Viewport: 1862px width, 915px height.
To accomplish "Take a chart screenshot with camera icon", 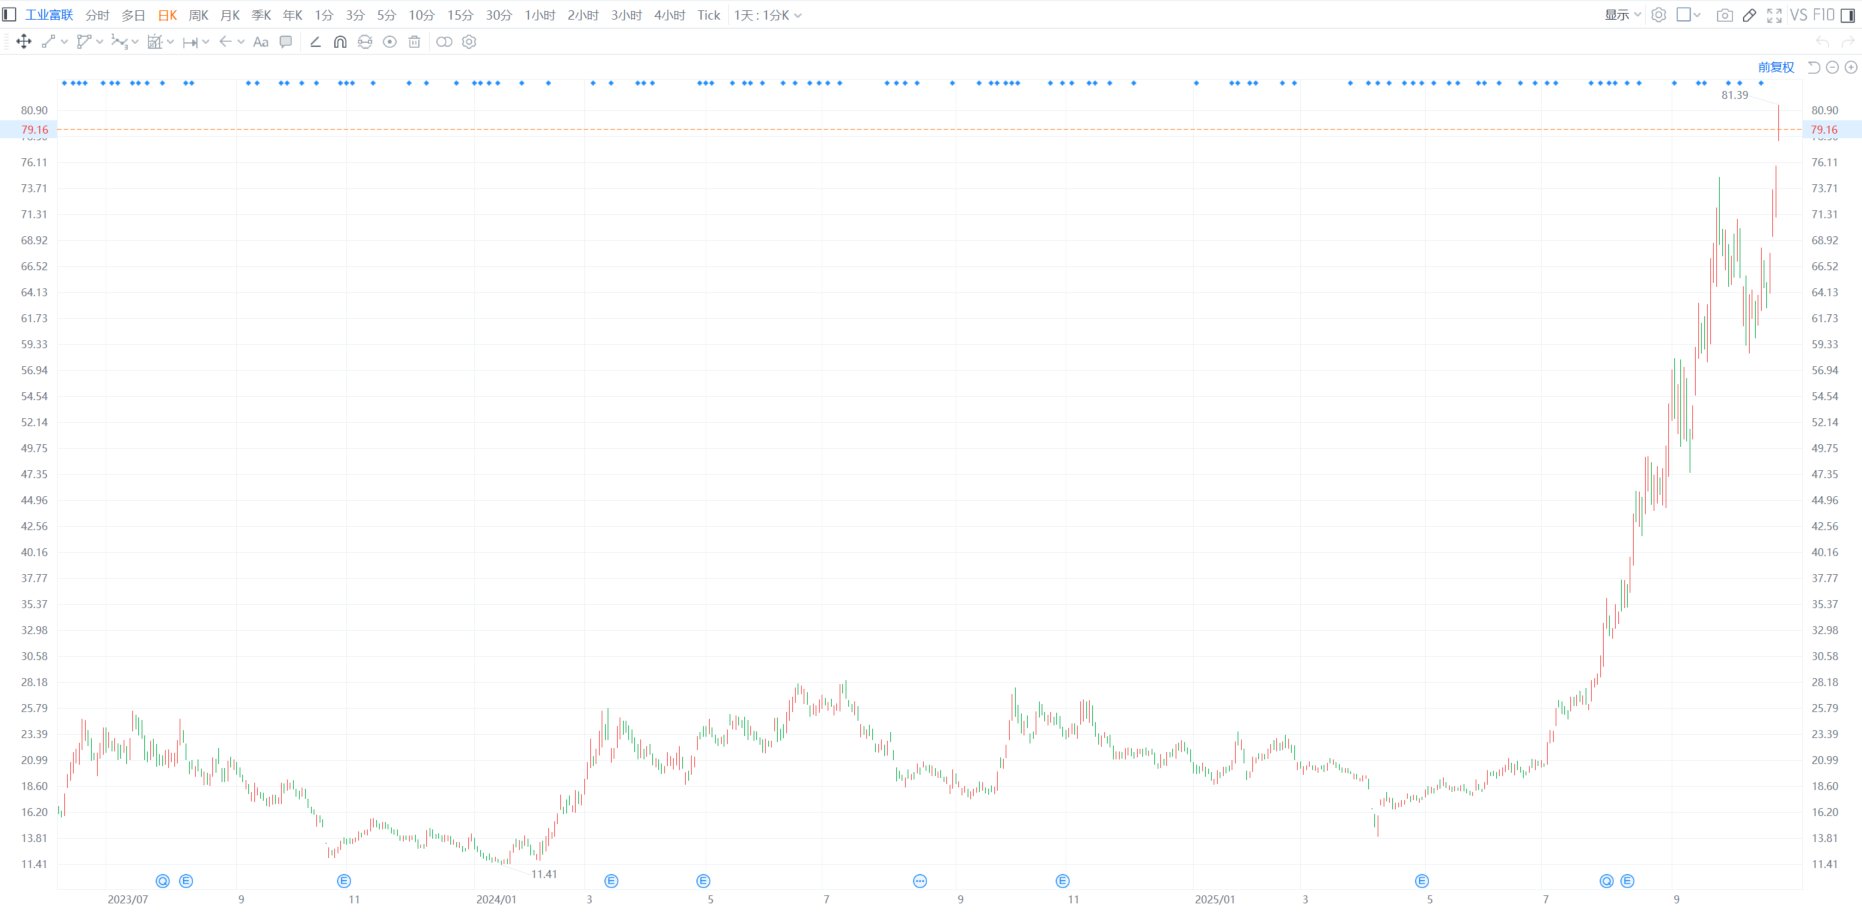I will (1724, 15).
